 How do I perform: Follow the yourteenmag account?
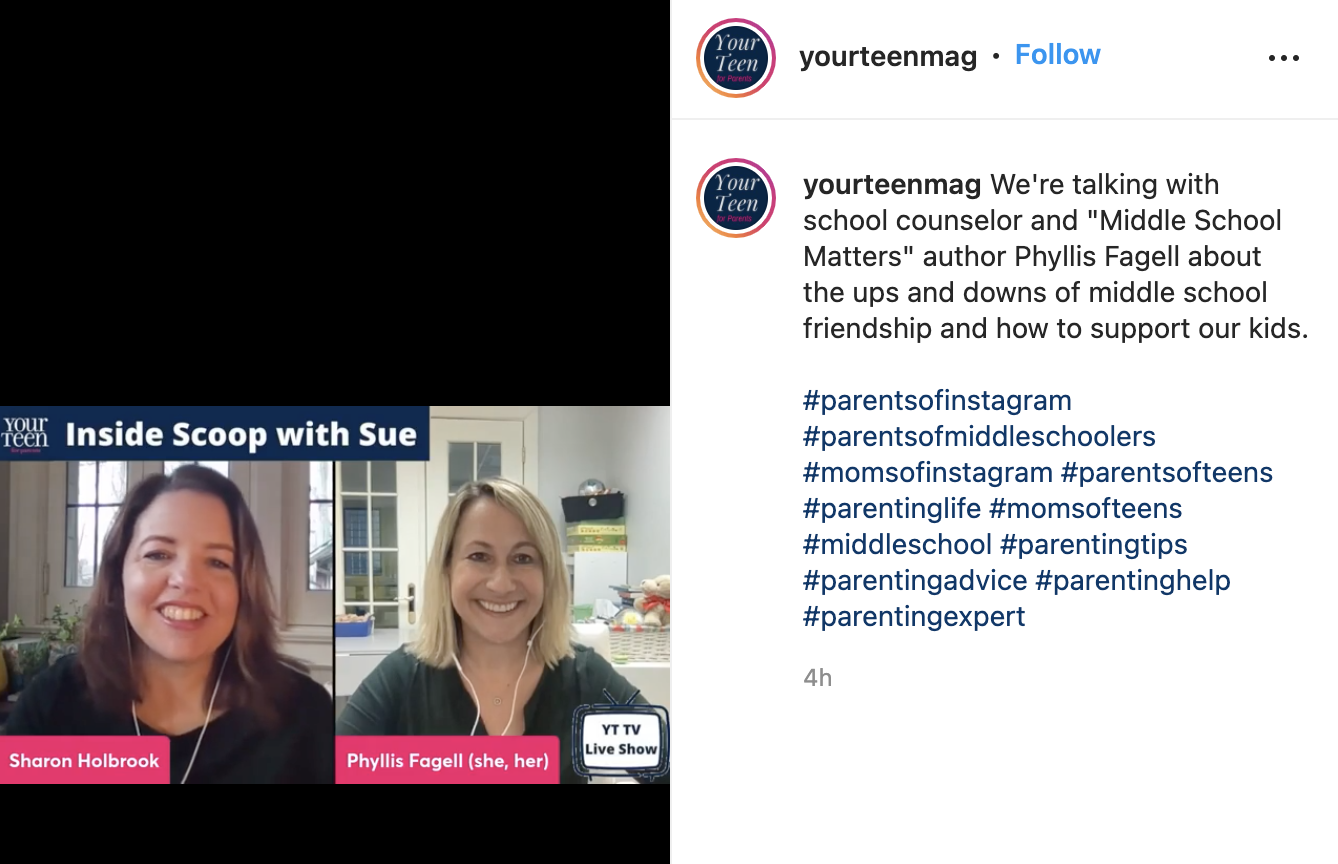click(1057, 55)
